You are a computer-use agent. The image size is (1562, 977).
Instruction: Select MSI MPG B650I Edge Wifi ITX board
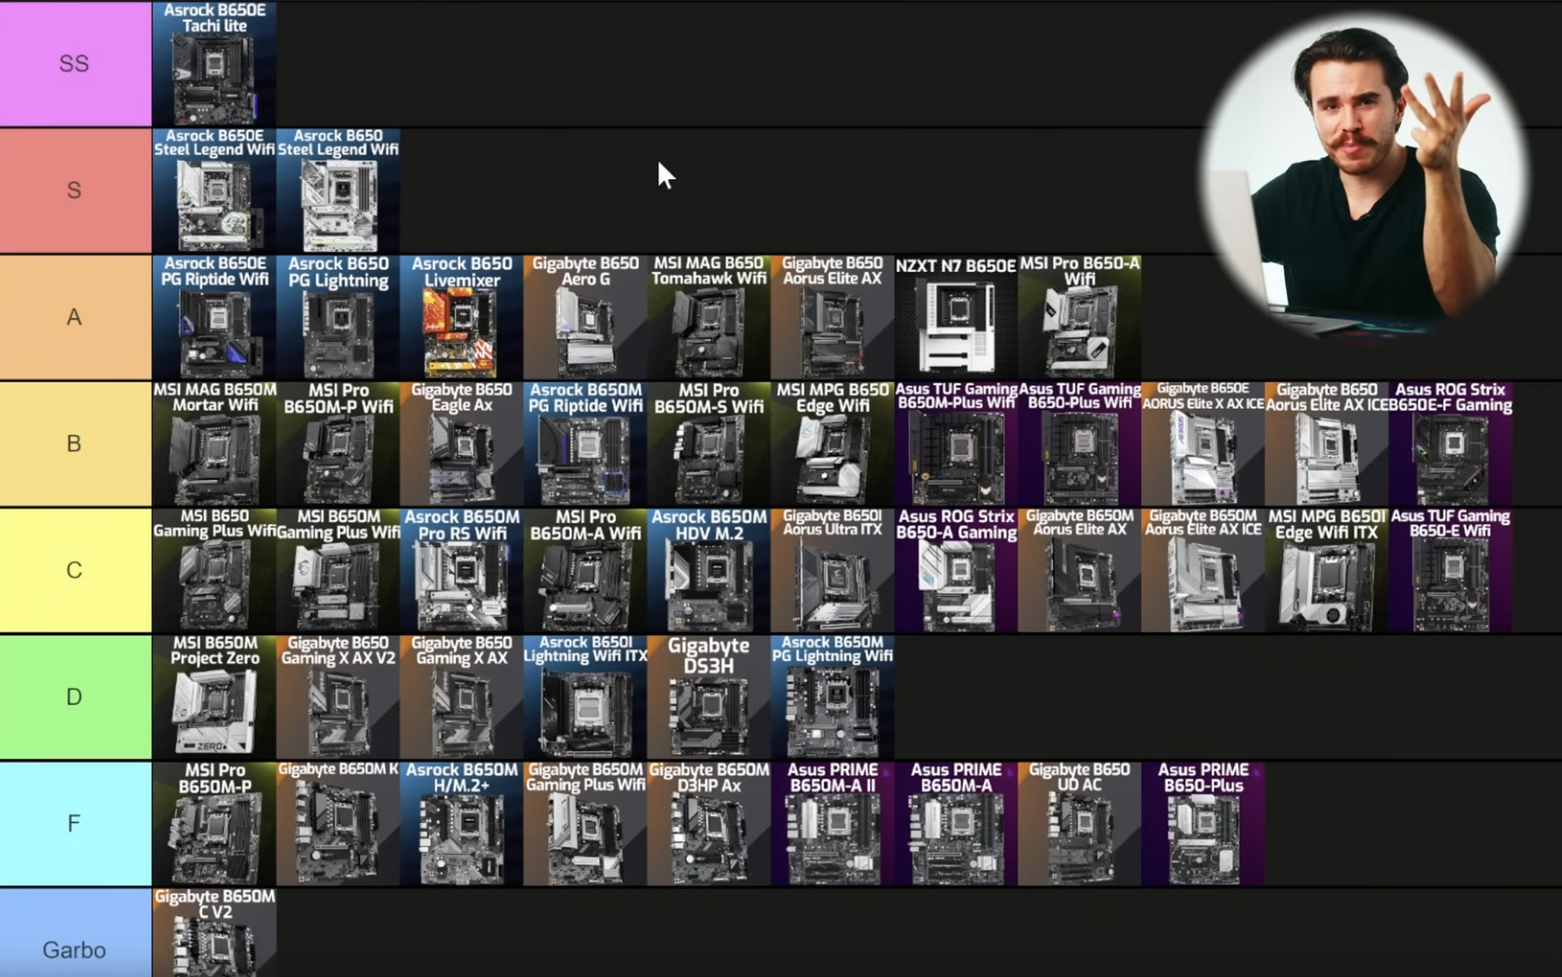click(1327, 570)
